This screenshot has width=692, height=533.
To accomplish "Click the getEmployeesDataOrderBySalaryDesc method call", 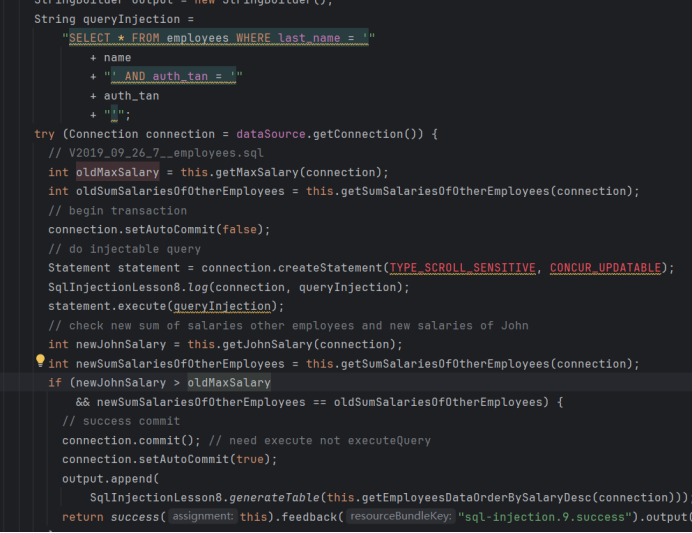I will 522,497.
